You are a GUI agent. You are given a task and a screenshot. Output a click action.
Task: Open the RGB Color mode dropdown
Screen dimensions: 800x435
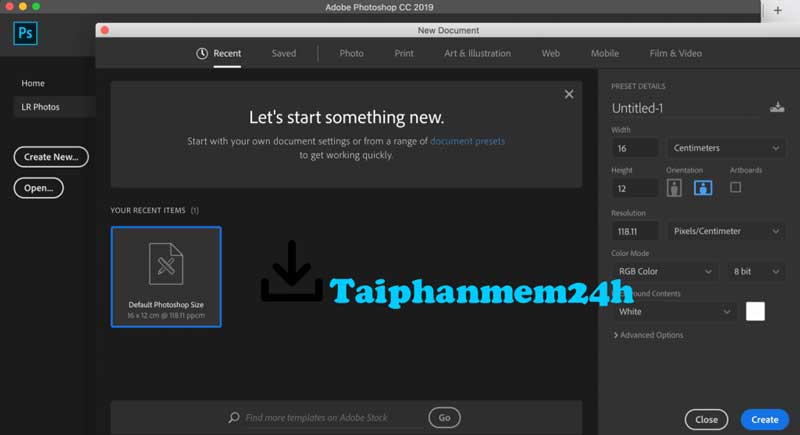pyautogui.click(x=664, y=271)
